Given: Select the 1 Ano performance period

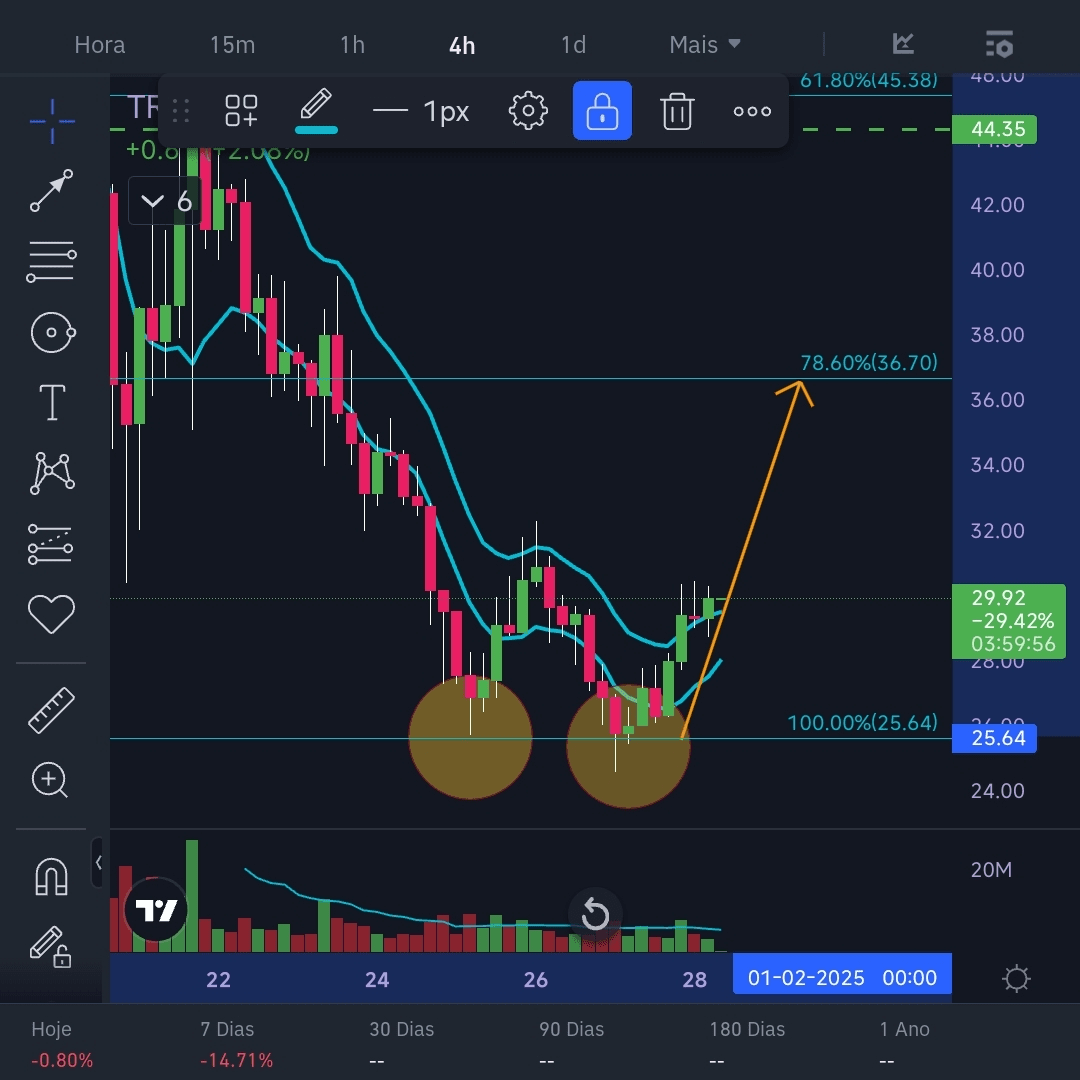Looking at the screenshot, I should coord(904,1029).
